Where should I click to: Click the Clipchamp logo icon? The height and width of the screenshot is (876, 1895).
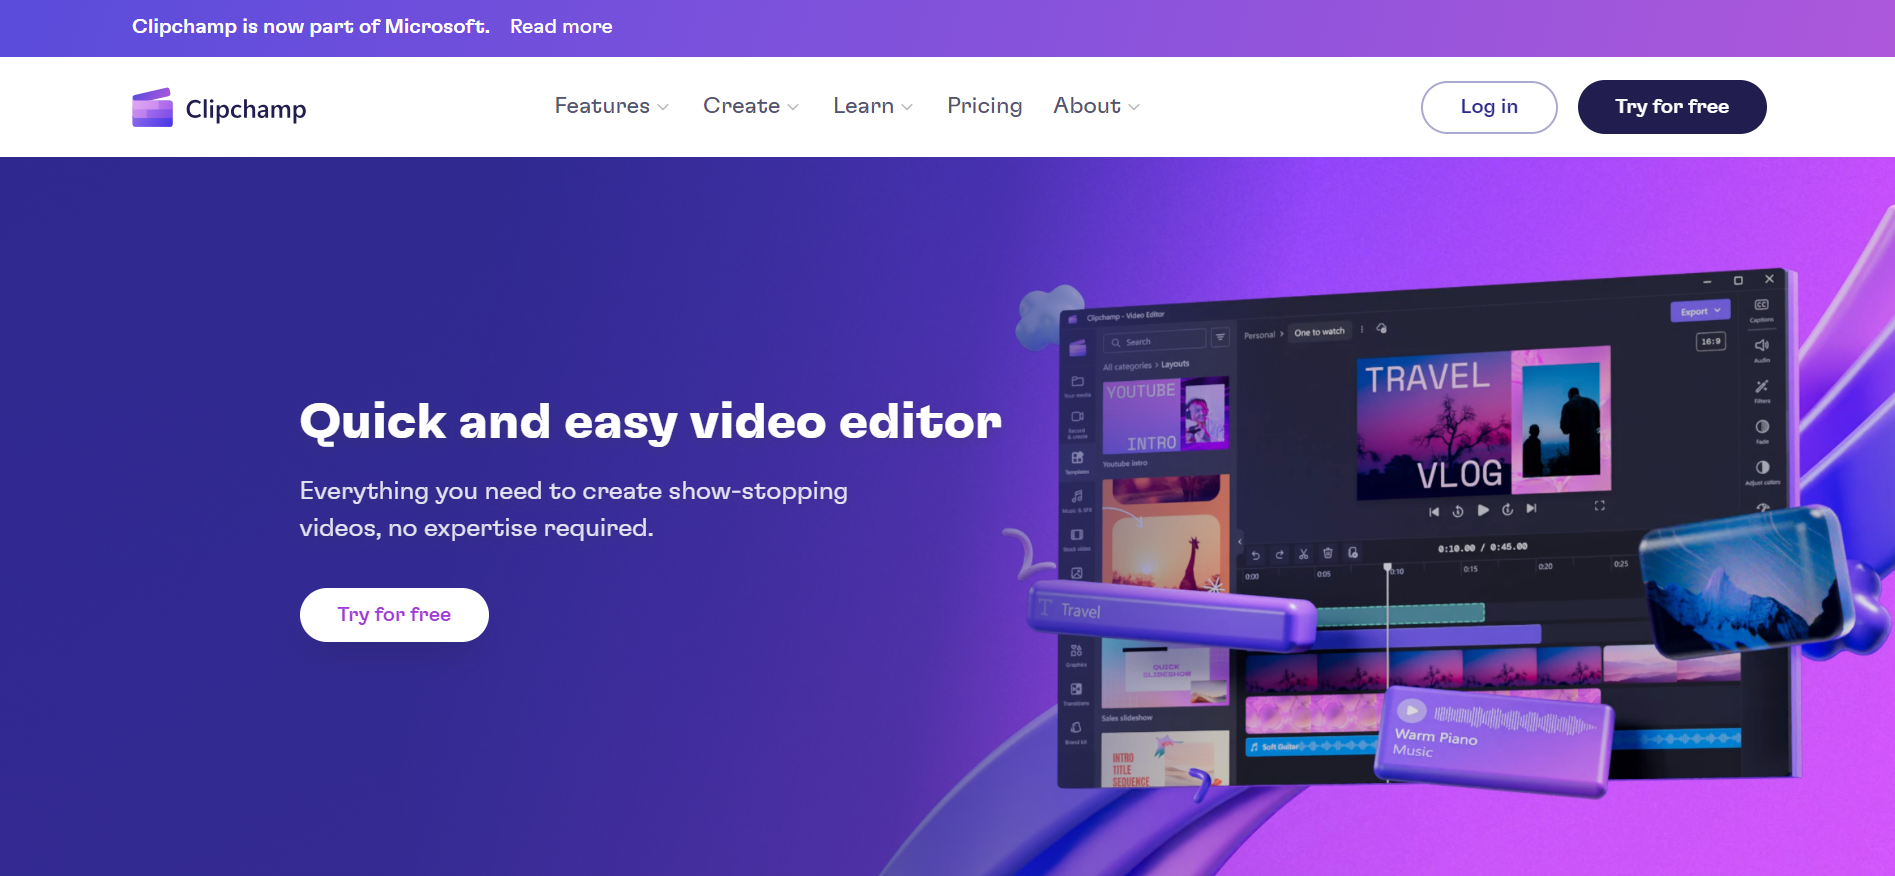(x=152, y=107)
